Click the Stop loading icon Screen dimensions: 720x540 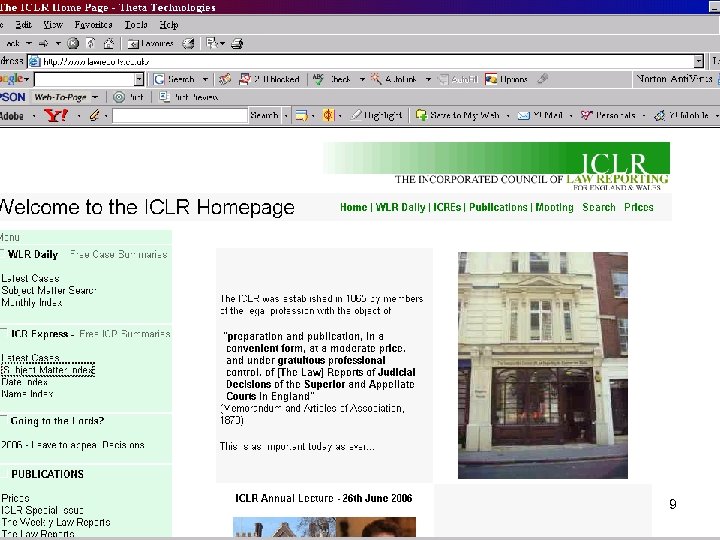coord(73,44)
